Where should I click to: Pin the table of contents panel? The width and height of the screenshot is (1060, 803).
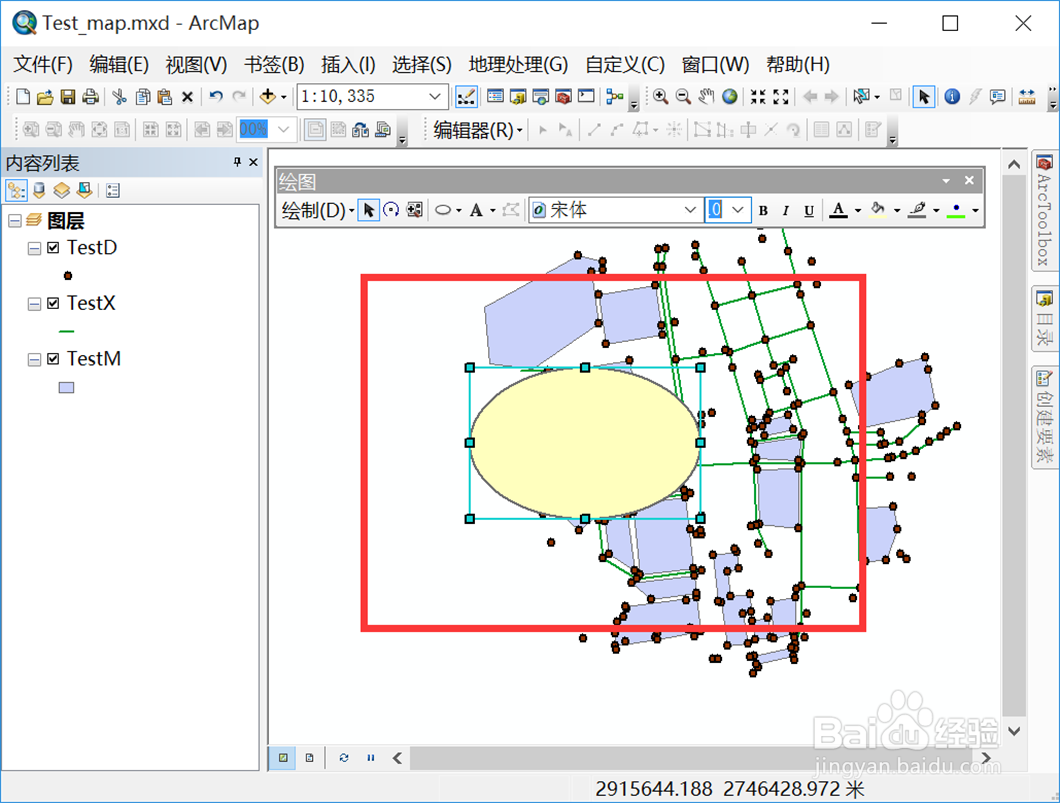[237, 162]
